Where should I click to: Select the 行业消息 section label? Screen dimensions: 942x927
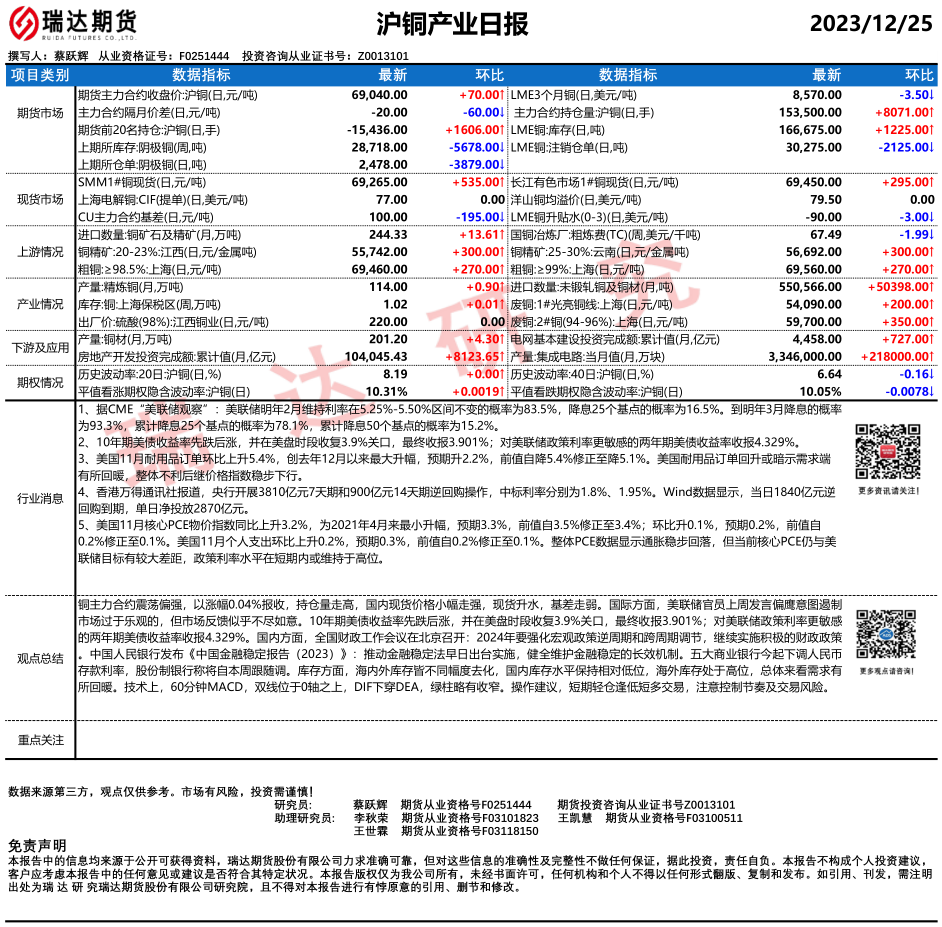(x=40, y=496)
